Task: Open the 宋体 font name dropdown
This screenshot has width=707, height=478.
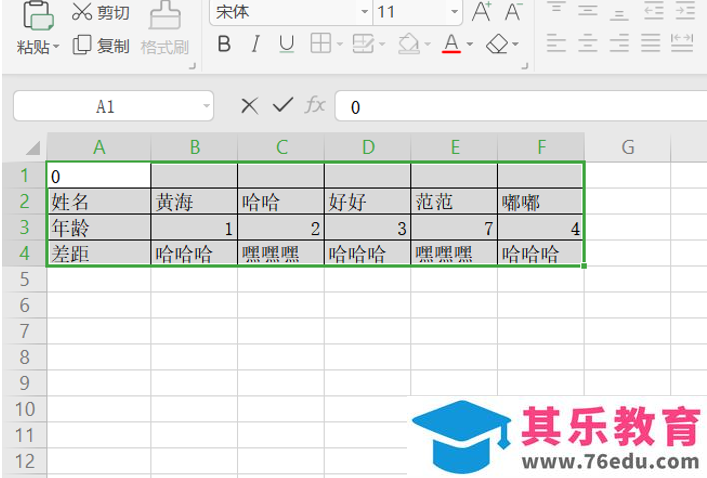Action: pyautogui.click(x=365, y=12)
